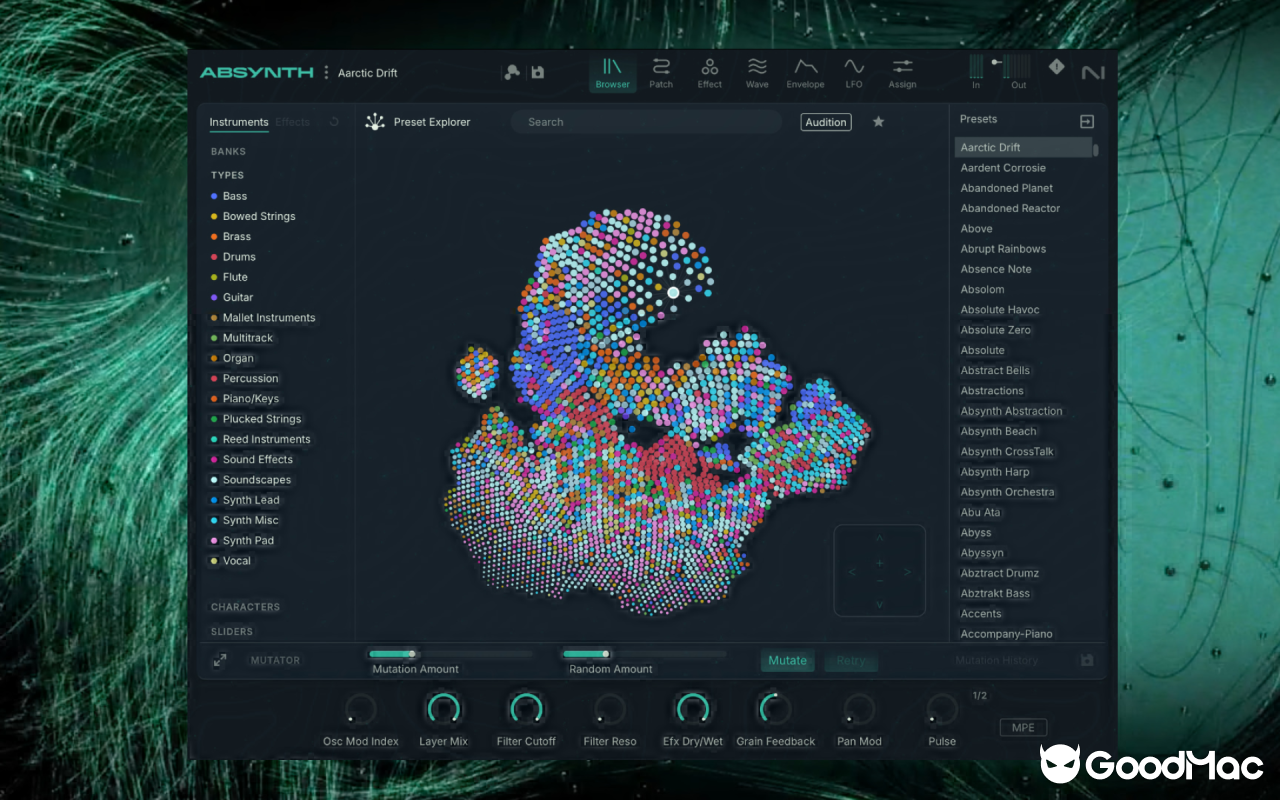Collapse the Characters section
This screenshot has width=1280, height=800.
pyautogui.click(x=246, y=606)
